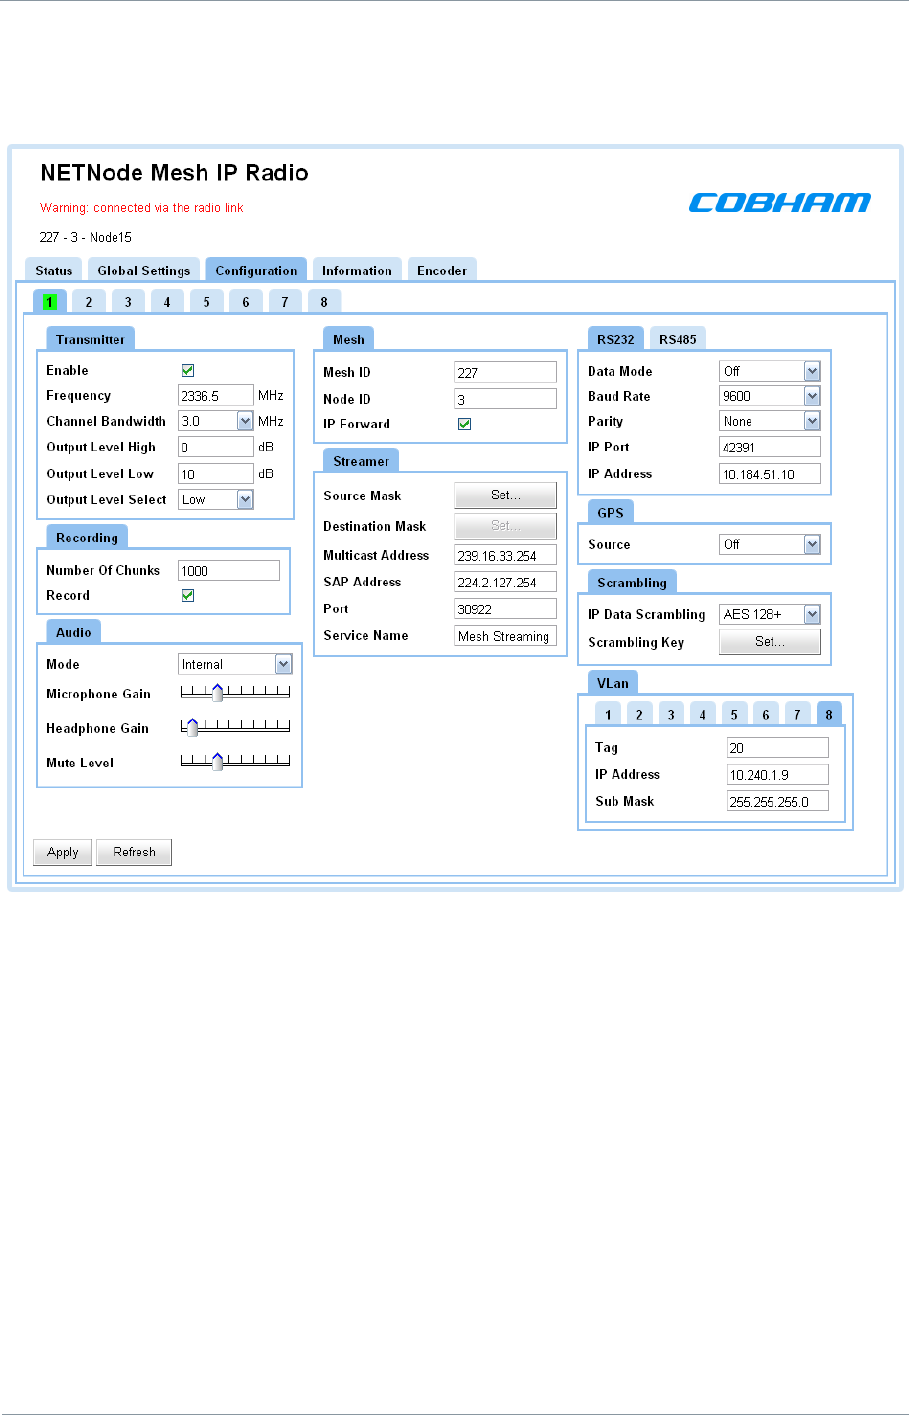Click the Streamer Port field

coord(506,609)
